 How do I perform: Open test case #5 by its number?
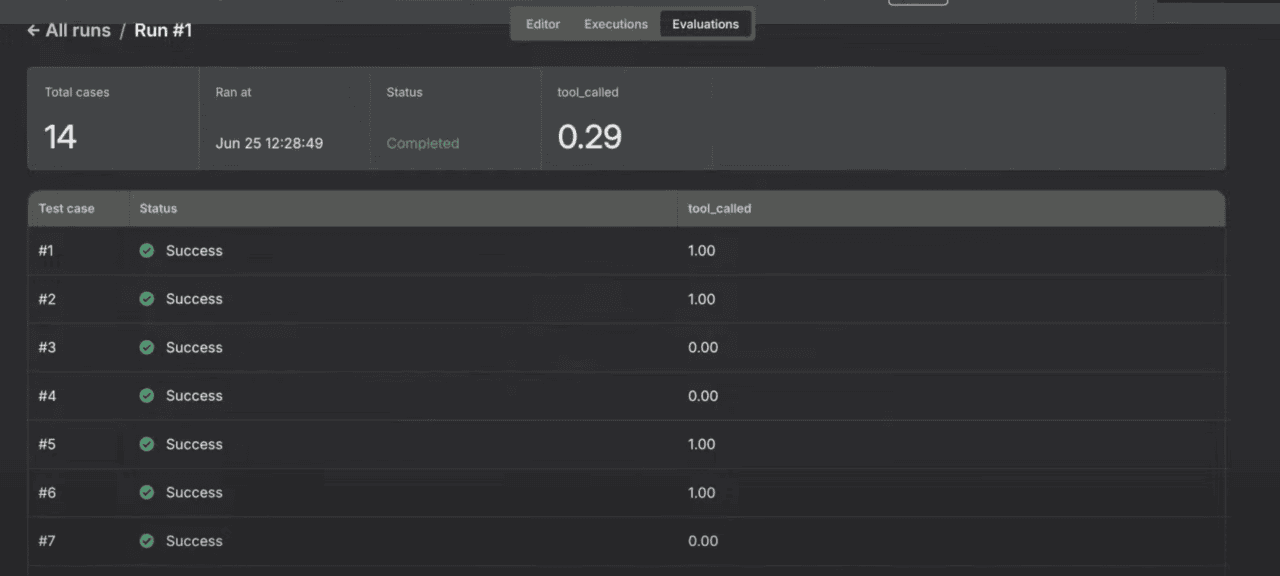click(47, 444)
